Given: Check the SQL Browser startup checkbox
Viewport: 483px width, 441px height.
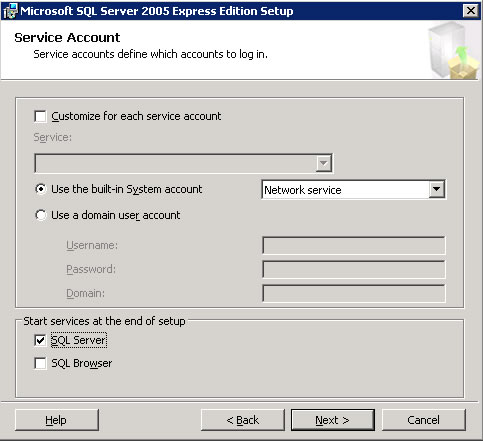Looking at the screenshot, I should (x=40, y=363).
